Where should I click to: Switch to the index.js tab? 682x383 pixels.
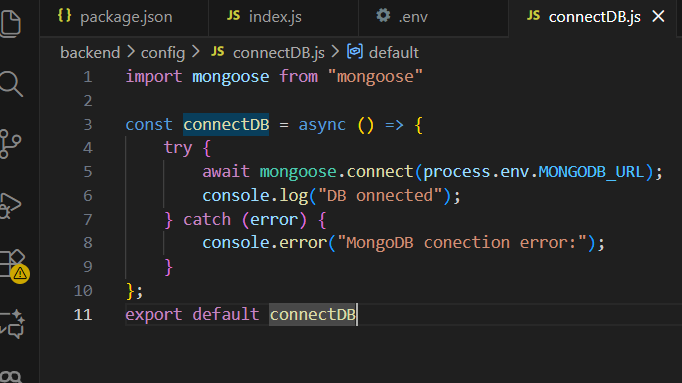pos(283,17)
